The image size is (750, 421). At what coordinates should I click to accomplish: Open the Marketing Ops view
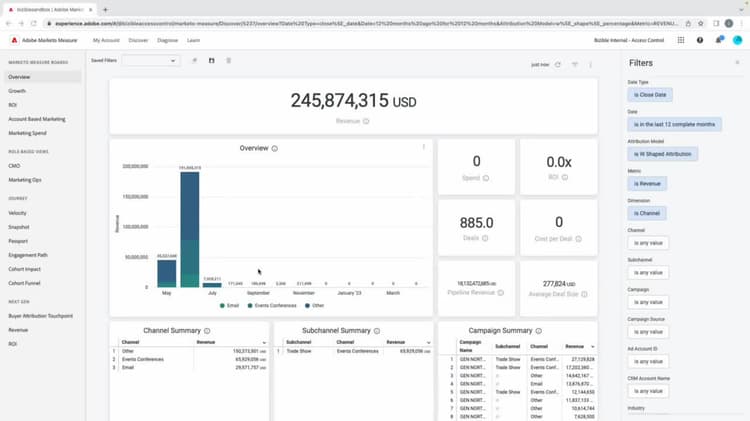click(25, 180)
